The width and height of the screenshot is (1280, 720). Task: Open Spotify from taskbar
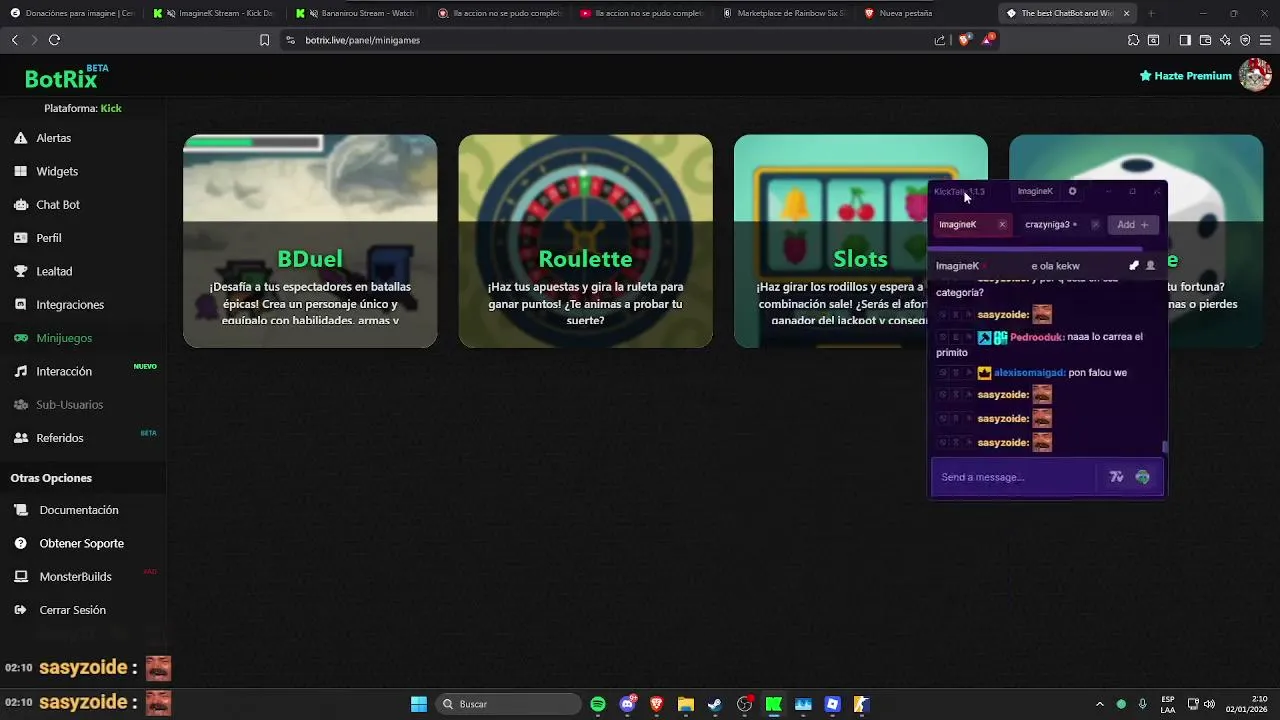click(x=598, y=704)
